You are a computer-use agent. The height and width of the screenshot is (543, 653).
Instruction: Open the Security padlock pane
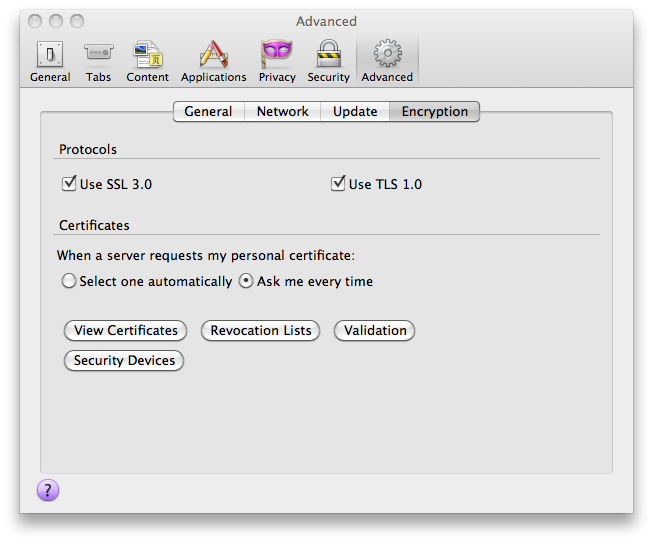click(x=328, y=60)
